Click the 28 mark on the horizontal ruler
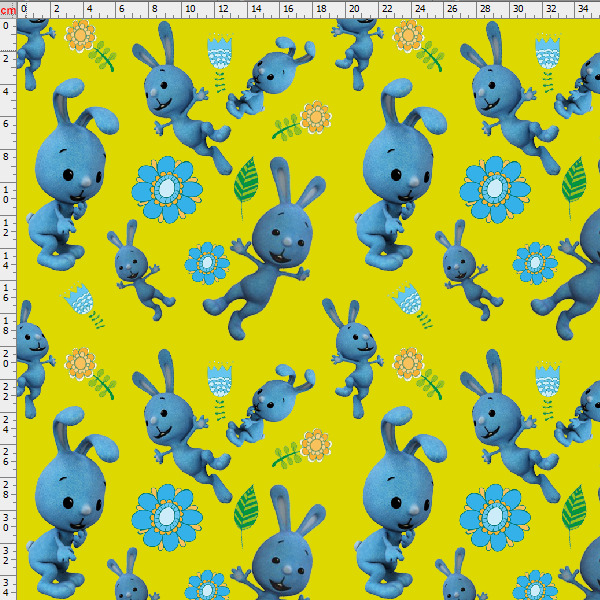Image resolution: width=600 pixels, height=600 pixels. 485,9
